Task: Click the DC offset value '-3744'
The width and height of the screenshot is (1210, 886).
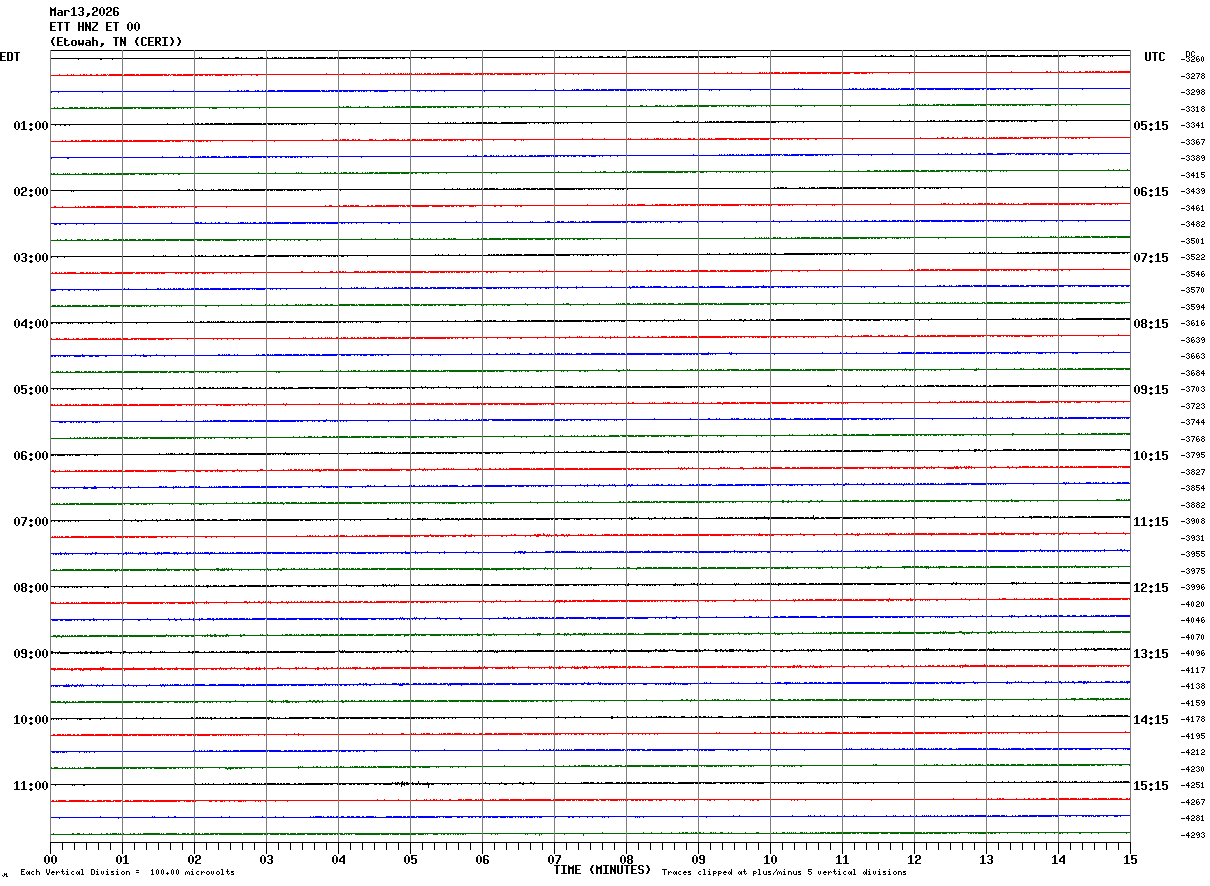Action: click(x=1193, y=422)
